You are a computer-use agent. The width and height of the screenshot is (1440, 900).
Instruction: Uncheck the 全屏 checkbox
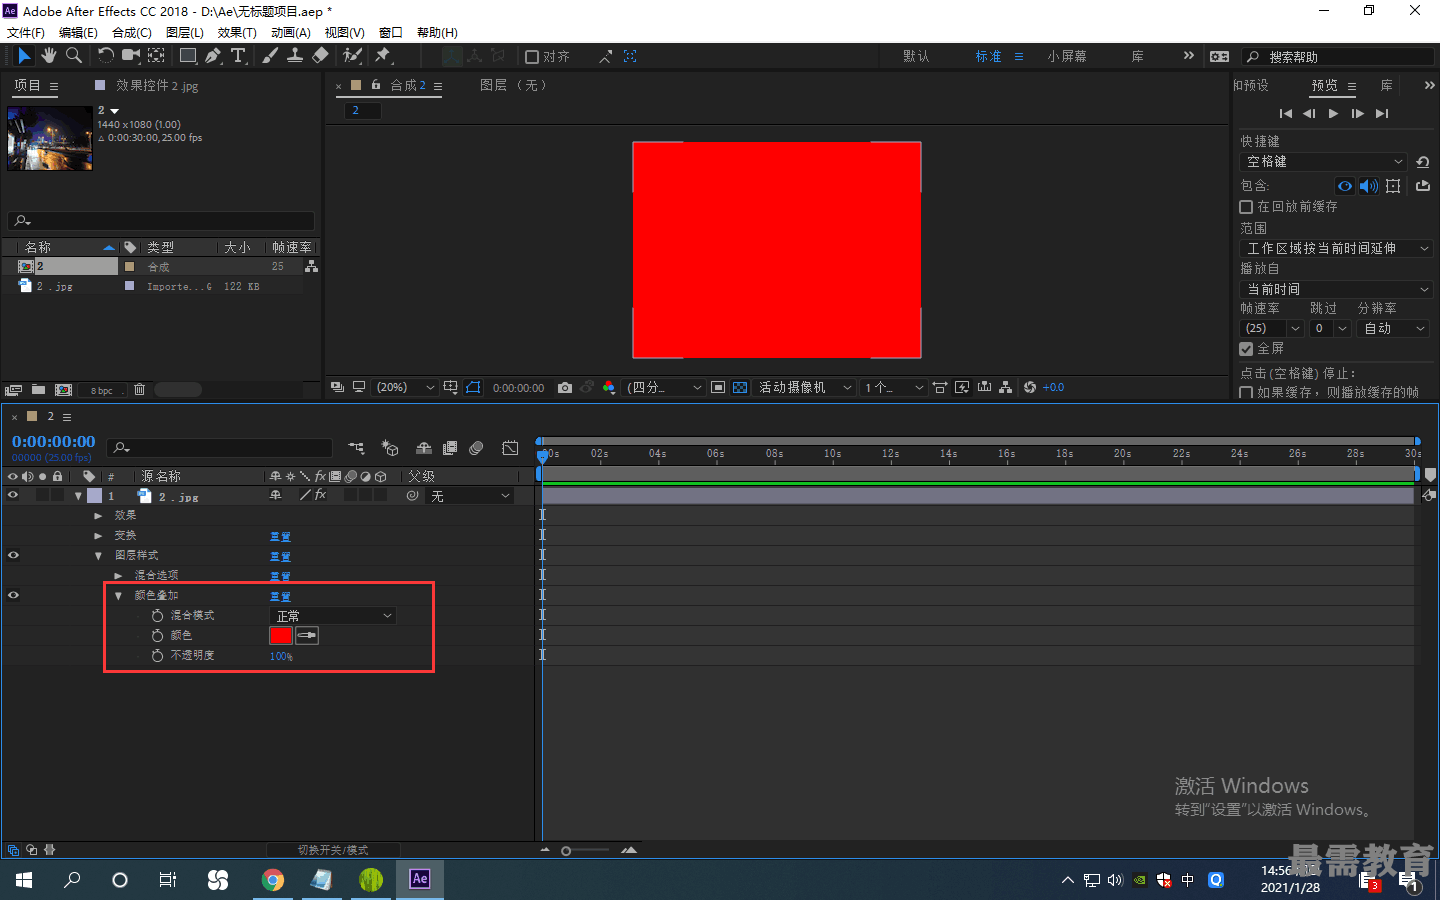(x=1246, y=349)
